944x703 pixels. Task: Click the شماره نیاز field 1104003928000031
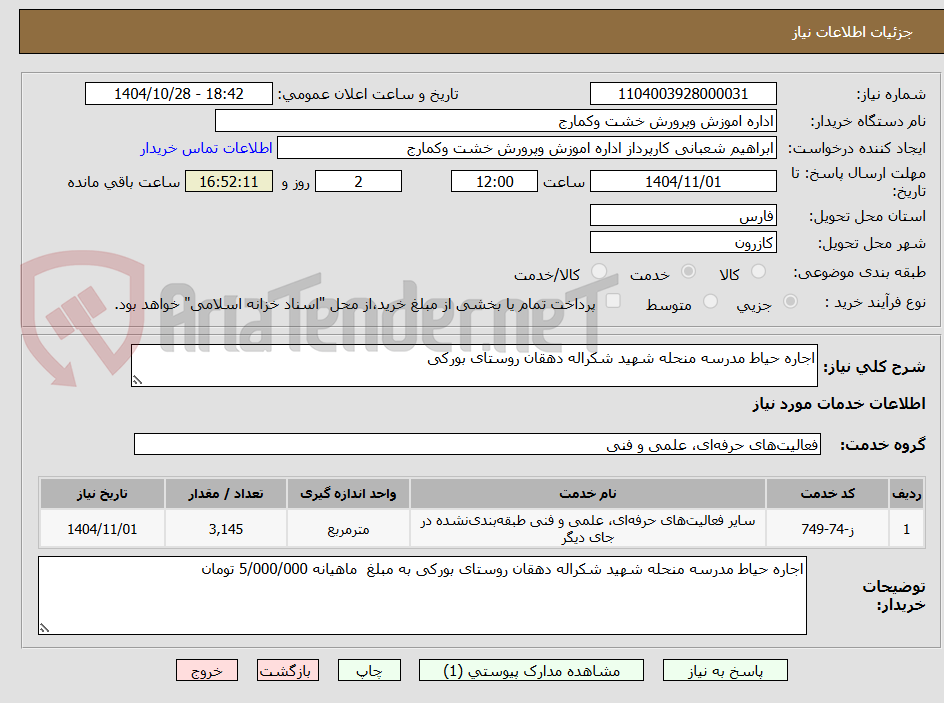click(x=683, y=94)
